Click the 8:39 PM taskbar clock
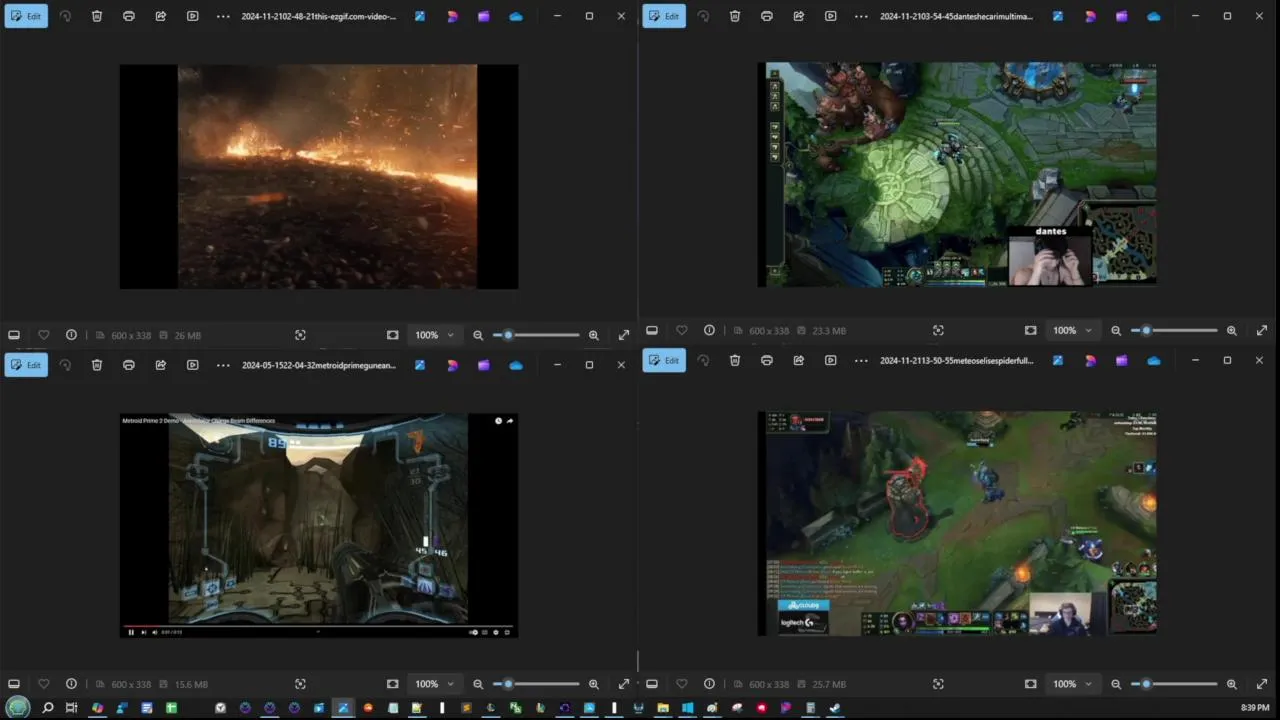 [1255, 708]
